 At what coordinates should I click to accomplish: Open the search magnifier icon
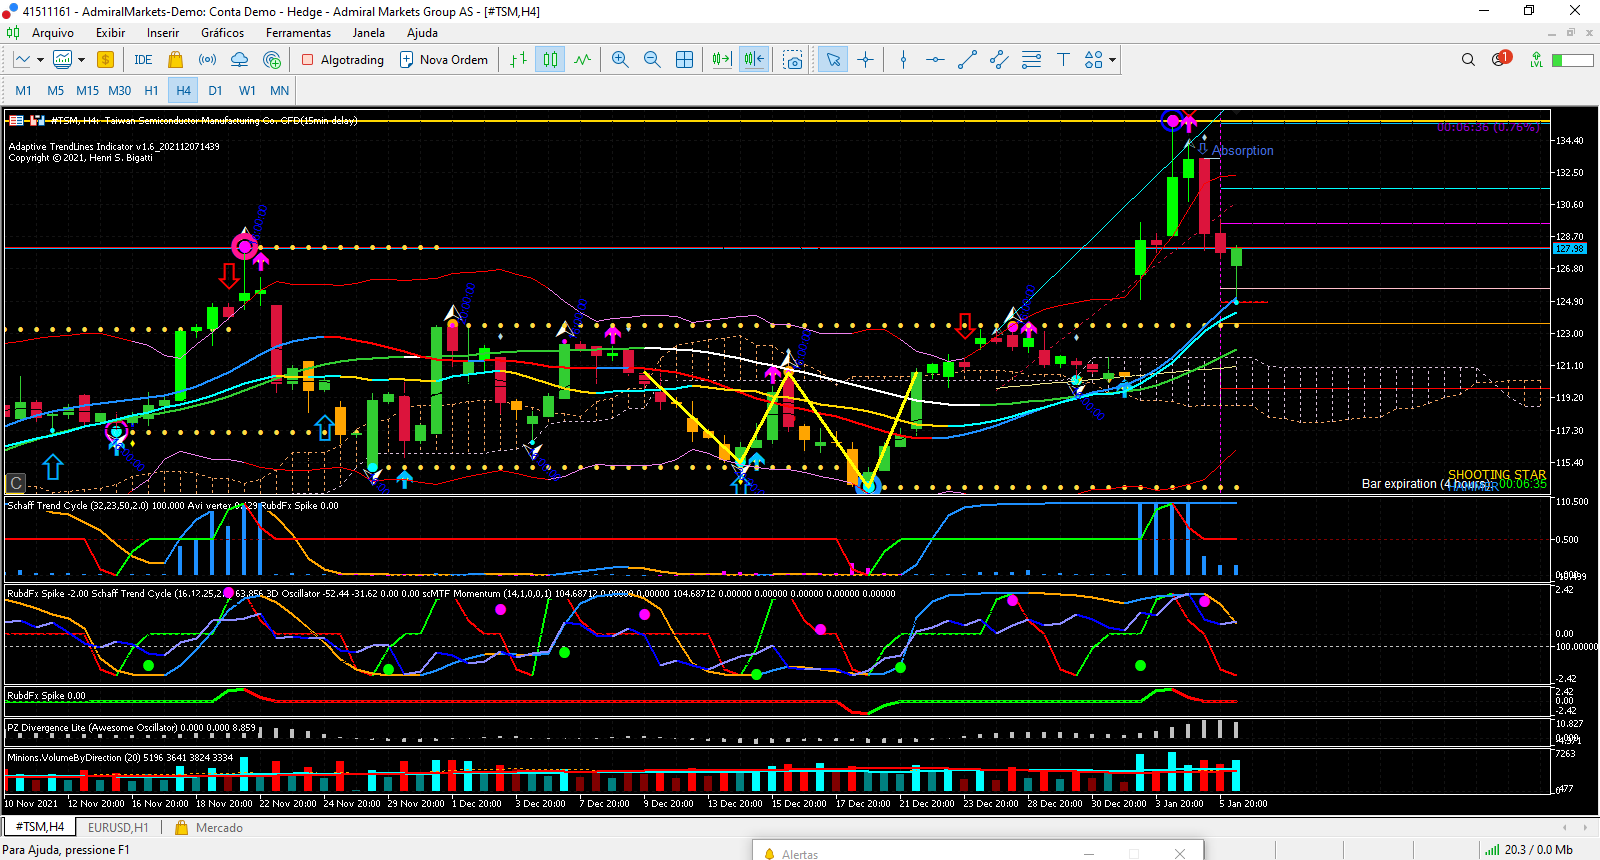[1468, 60]
